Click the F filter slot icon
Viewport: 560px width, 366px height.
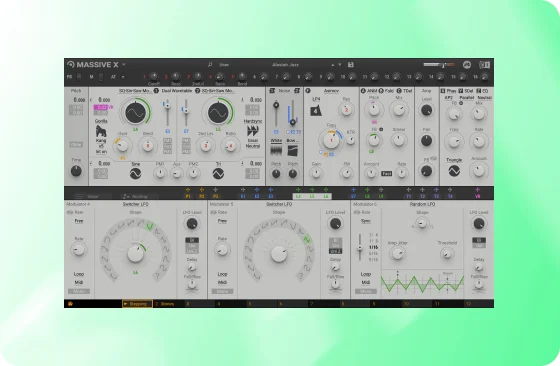[308, 91]
